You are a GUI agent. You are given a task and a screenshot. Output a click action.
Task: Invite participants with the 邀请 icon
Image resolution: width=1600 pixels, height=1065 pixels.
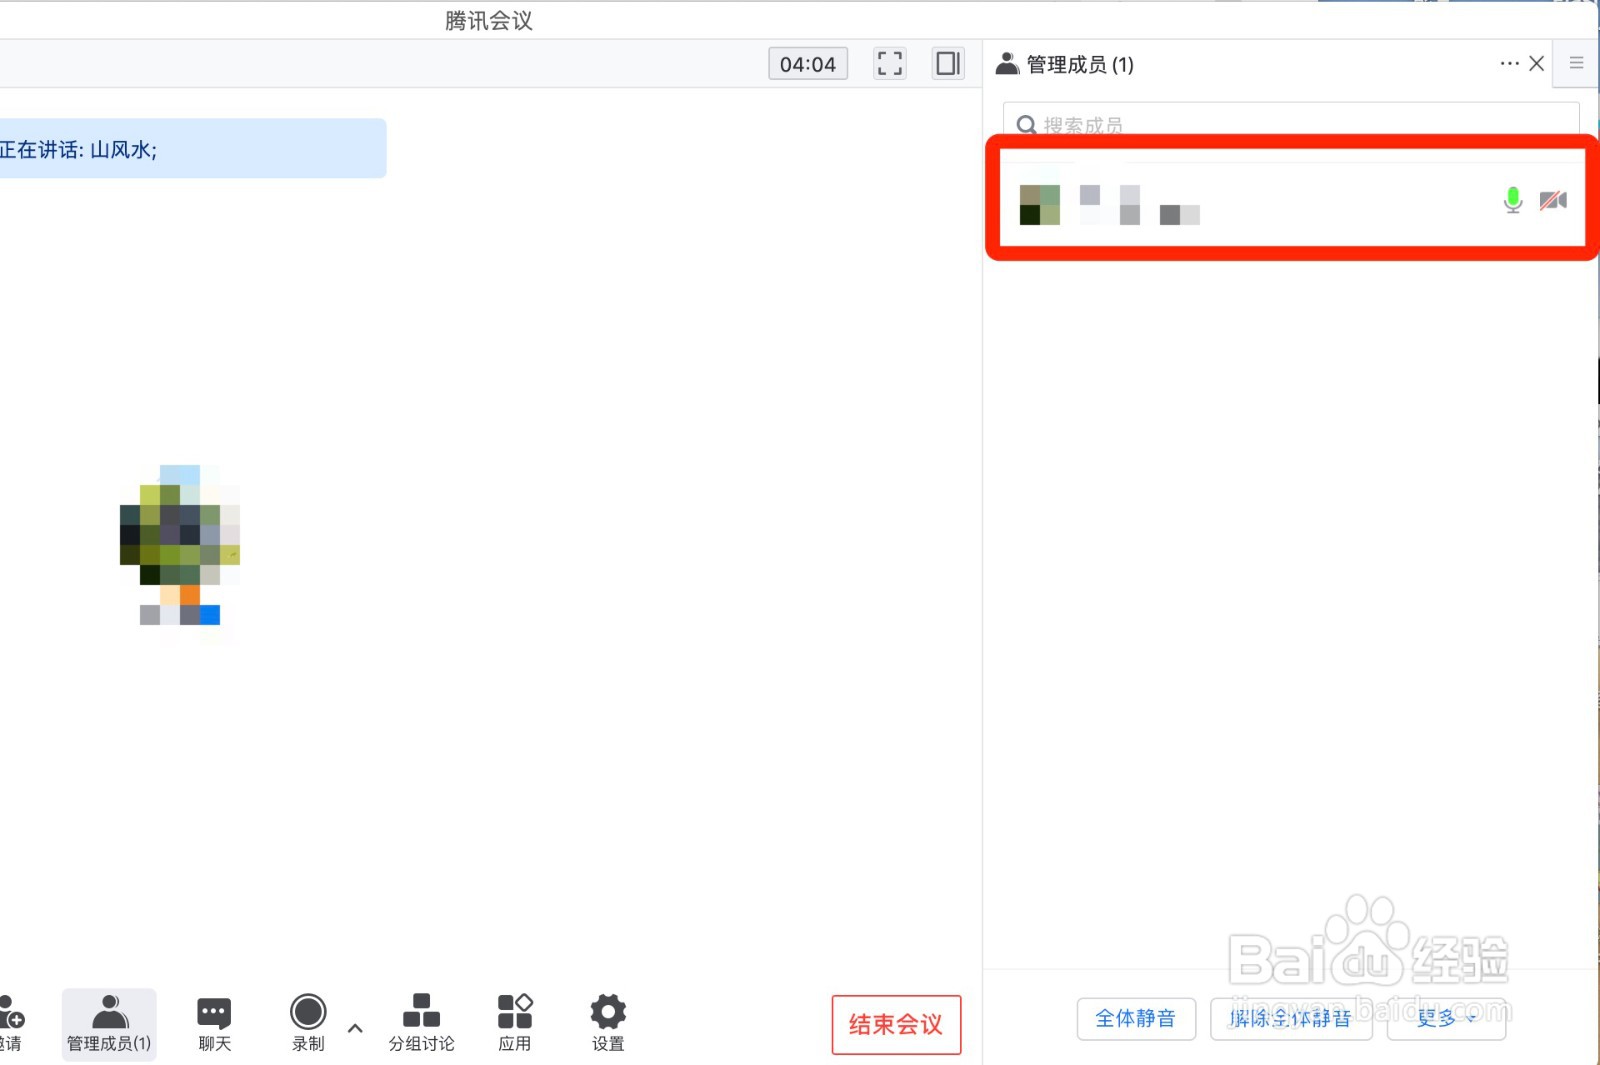(x=10, y=1022)
